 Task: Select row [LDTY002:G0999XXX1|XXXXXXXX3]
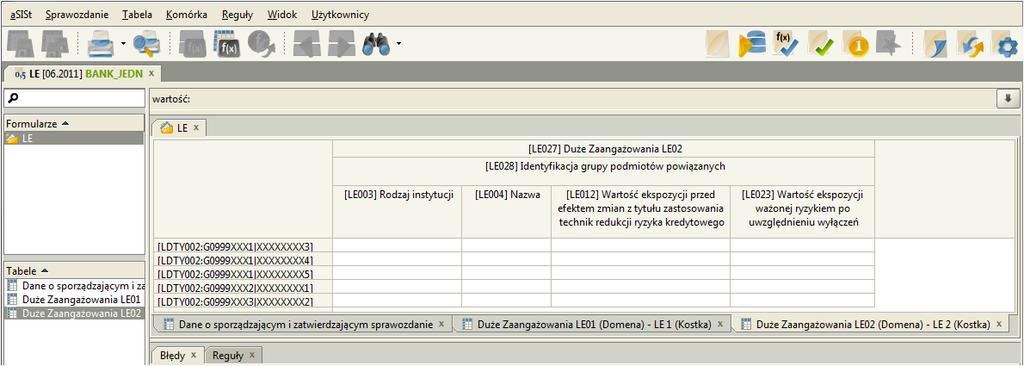(x=243, y=246)
